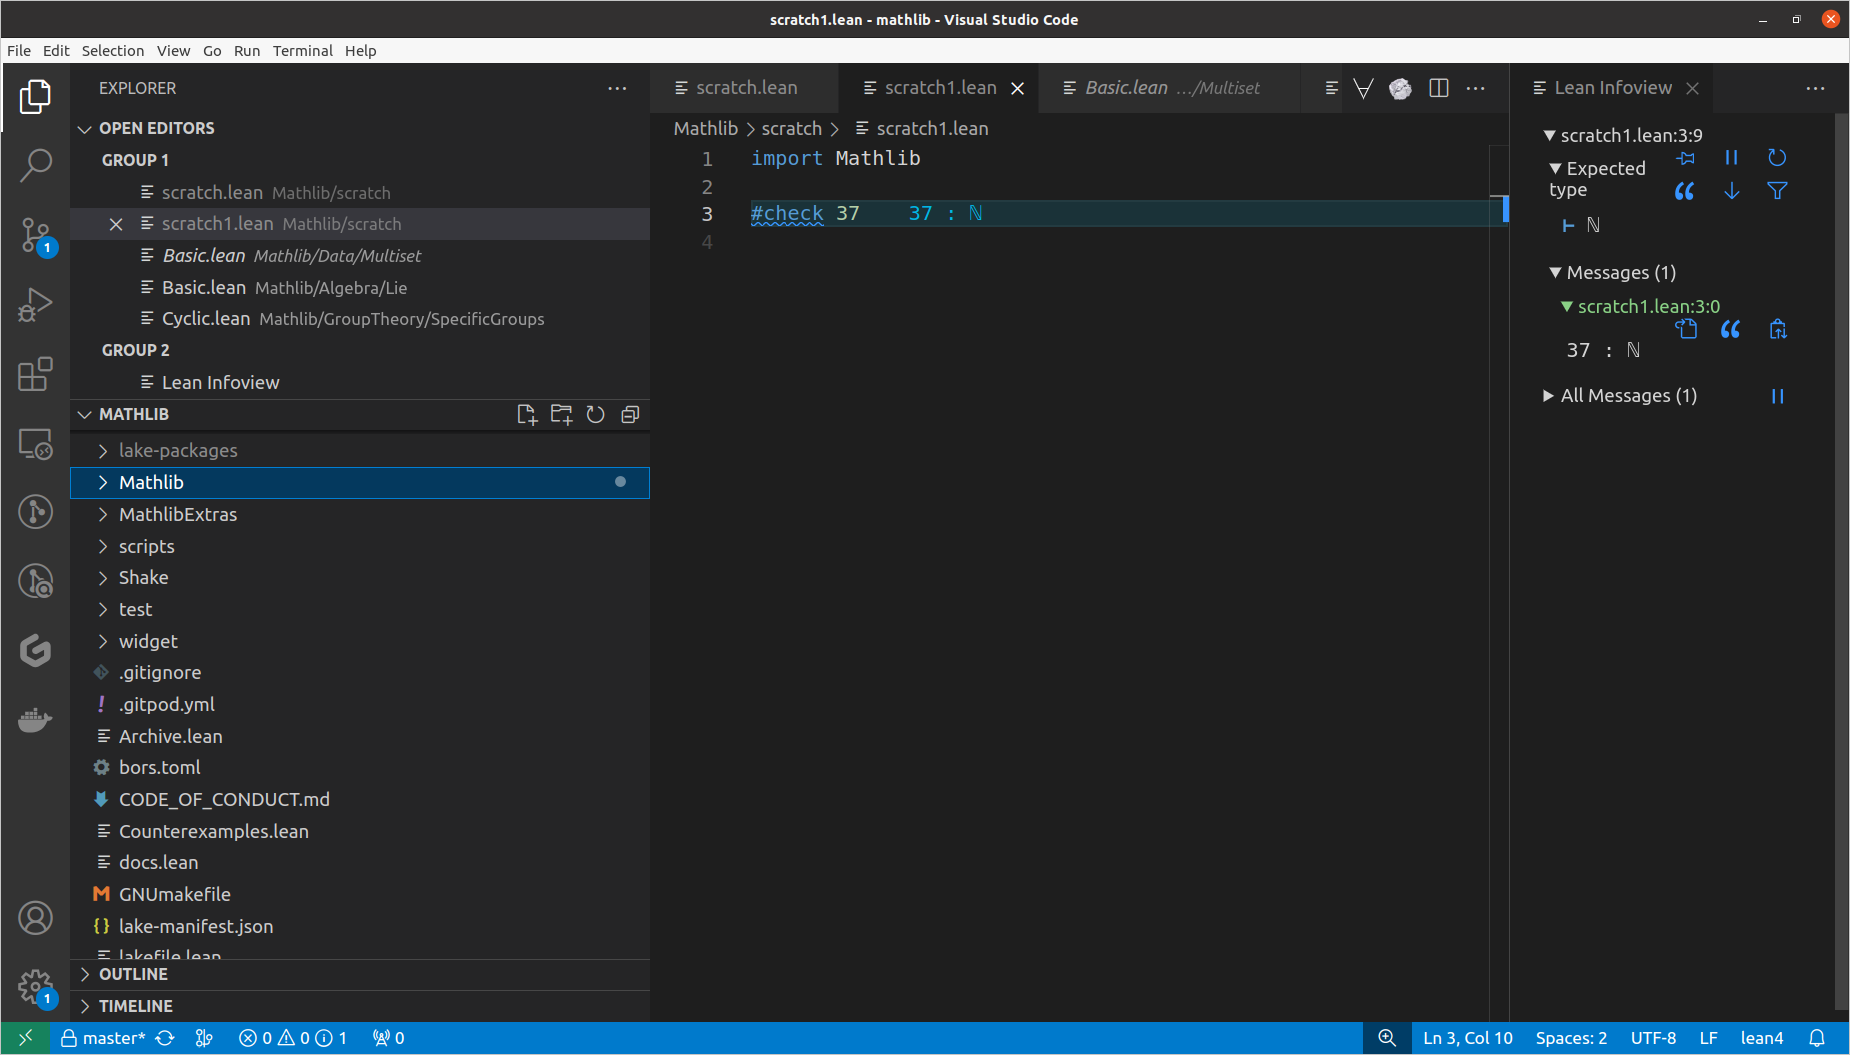Open Cyclic.lean from open editors list

360,319
